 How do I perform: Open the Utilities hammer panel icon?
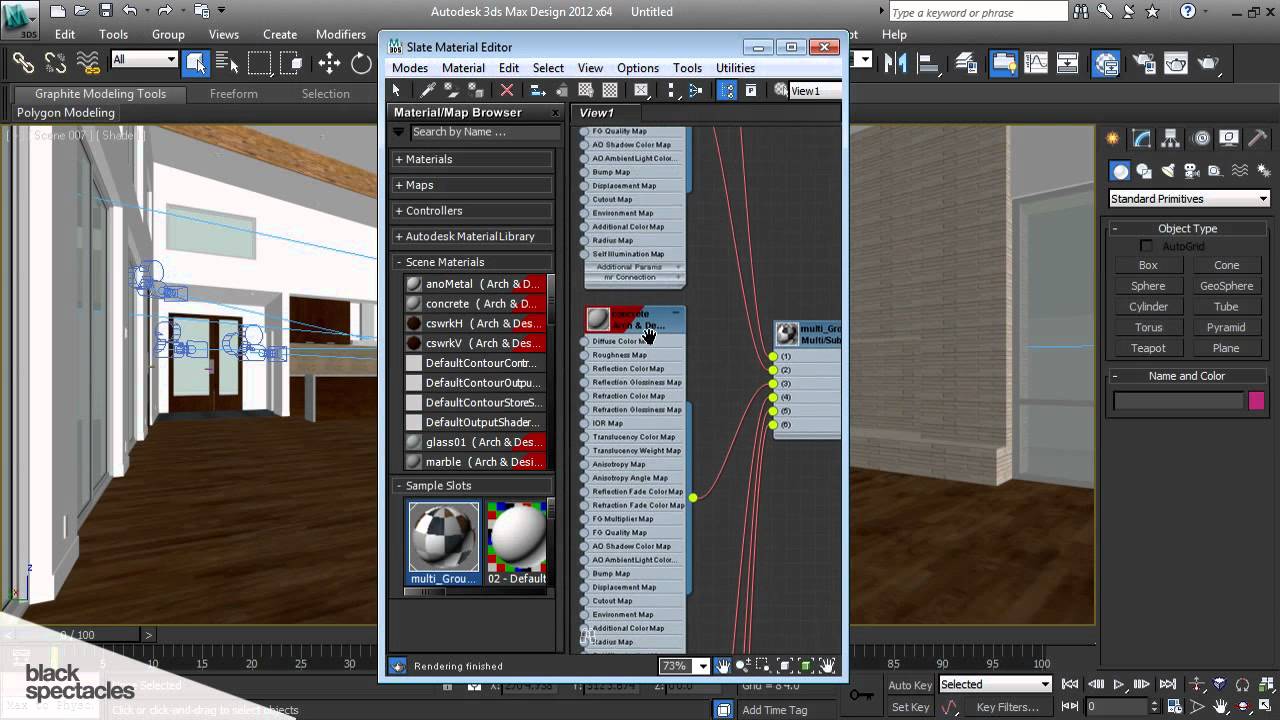tap(1255, 138)
